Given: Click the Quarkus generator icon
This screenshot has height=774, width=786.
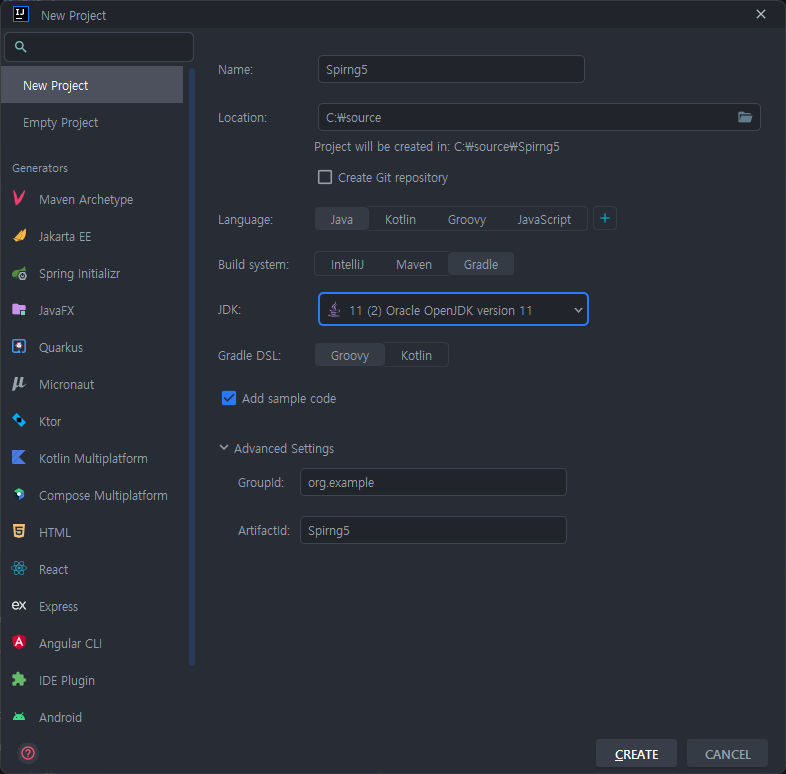Looking at the screenshot, I should click(x=19, y=346).
